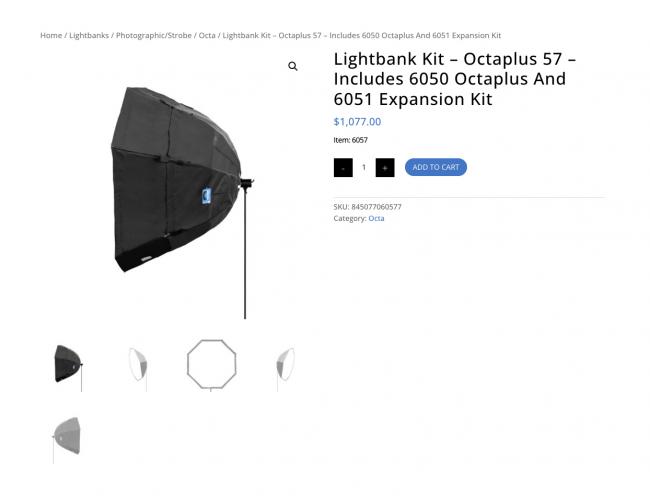Open Lightbanks breadcrumb link

coord(89,35)
